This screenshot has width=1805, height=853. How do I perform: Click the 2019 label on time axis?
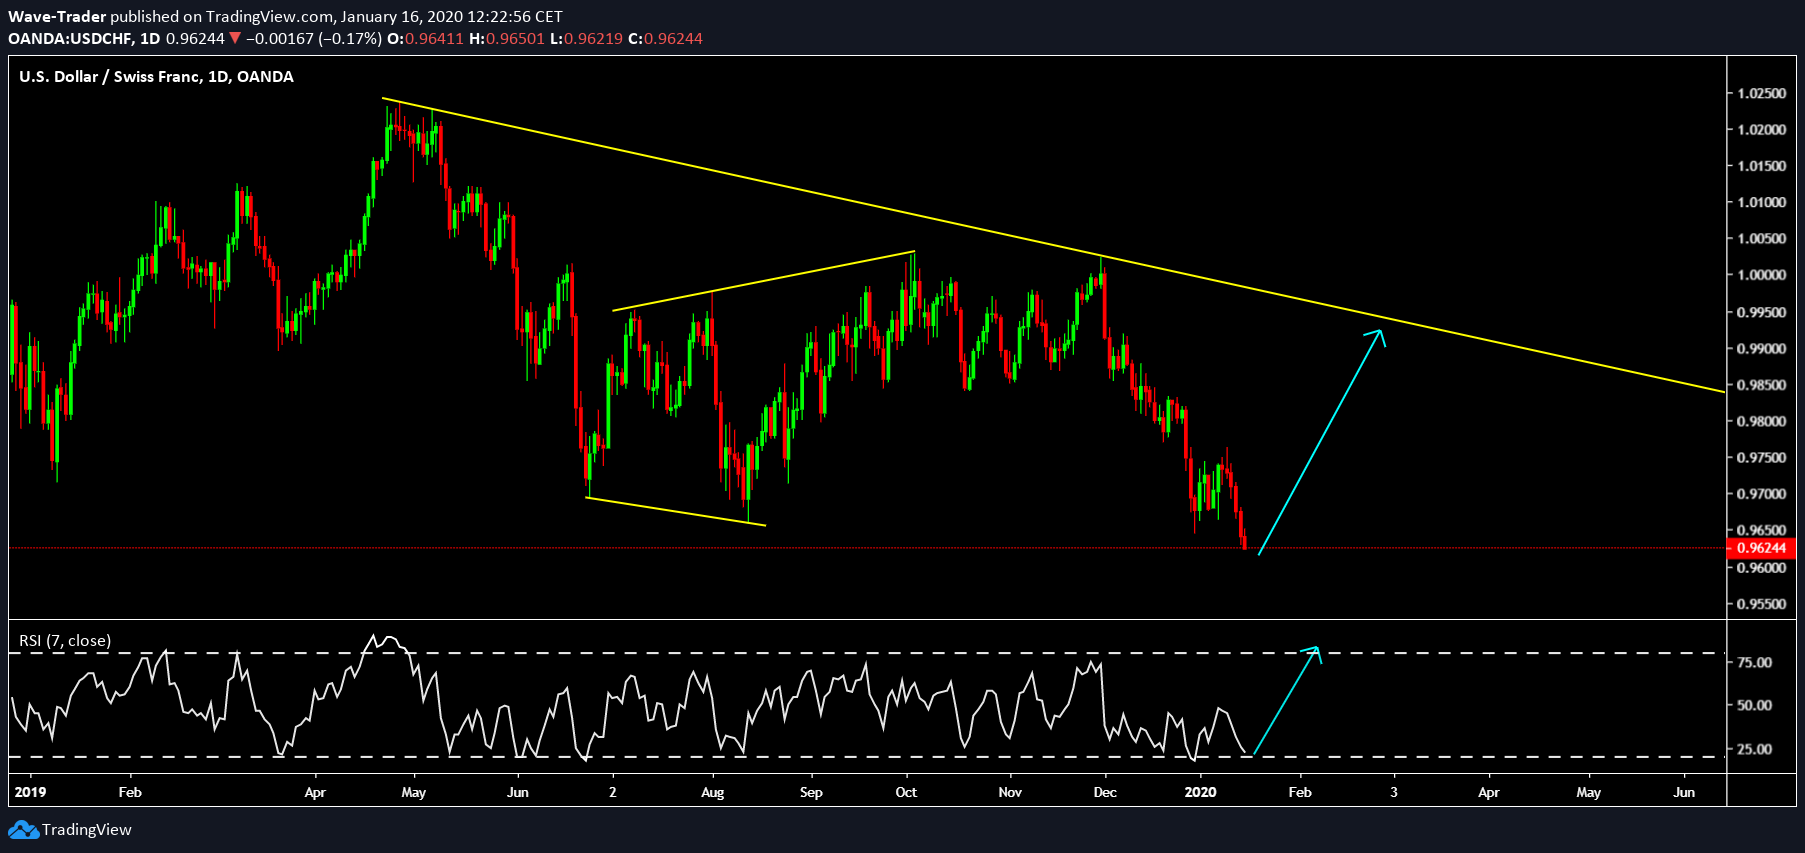(30, 792)
